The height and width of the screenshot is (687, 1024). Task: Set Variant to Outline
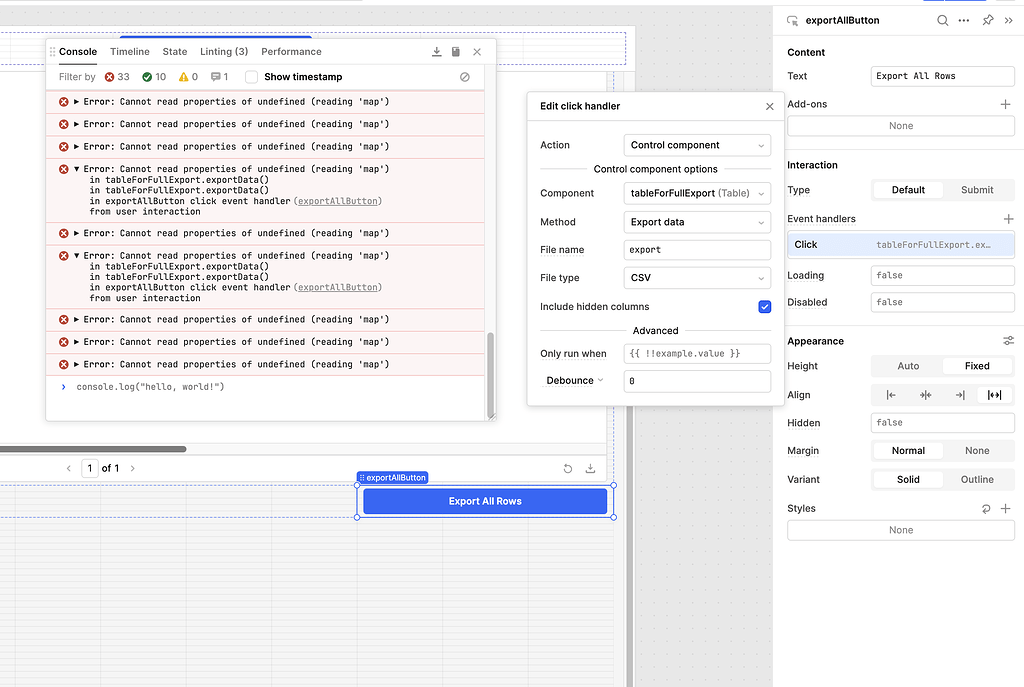click(977, 480)
